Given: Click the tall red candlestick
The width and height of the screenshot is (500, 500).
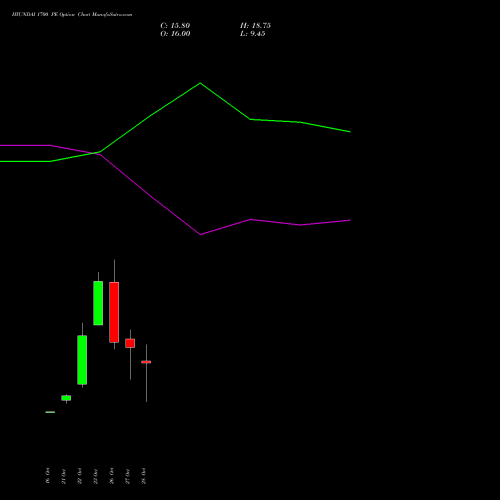Looking at the screenshot, I should (x=114, y=312).
